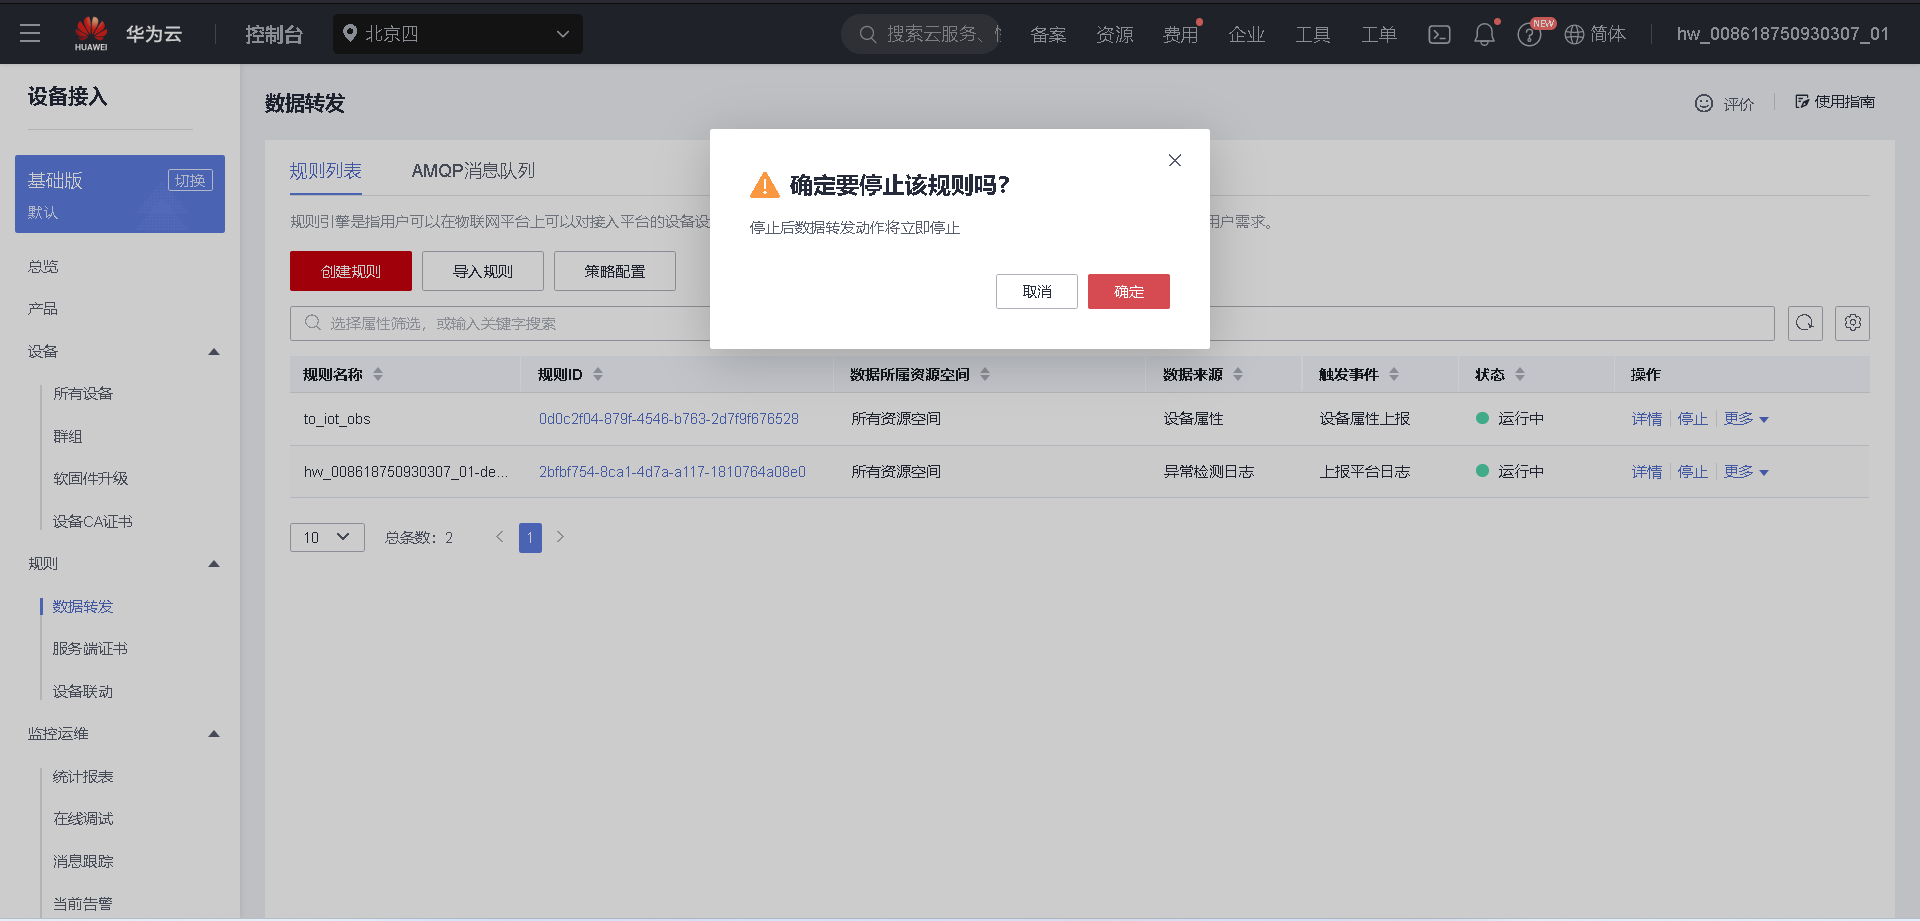Click the help question mark icon
Screen dimensions: 1920x921
coord(1529,33)
